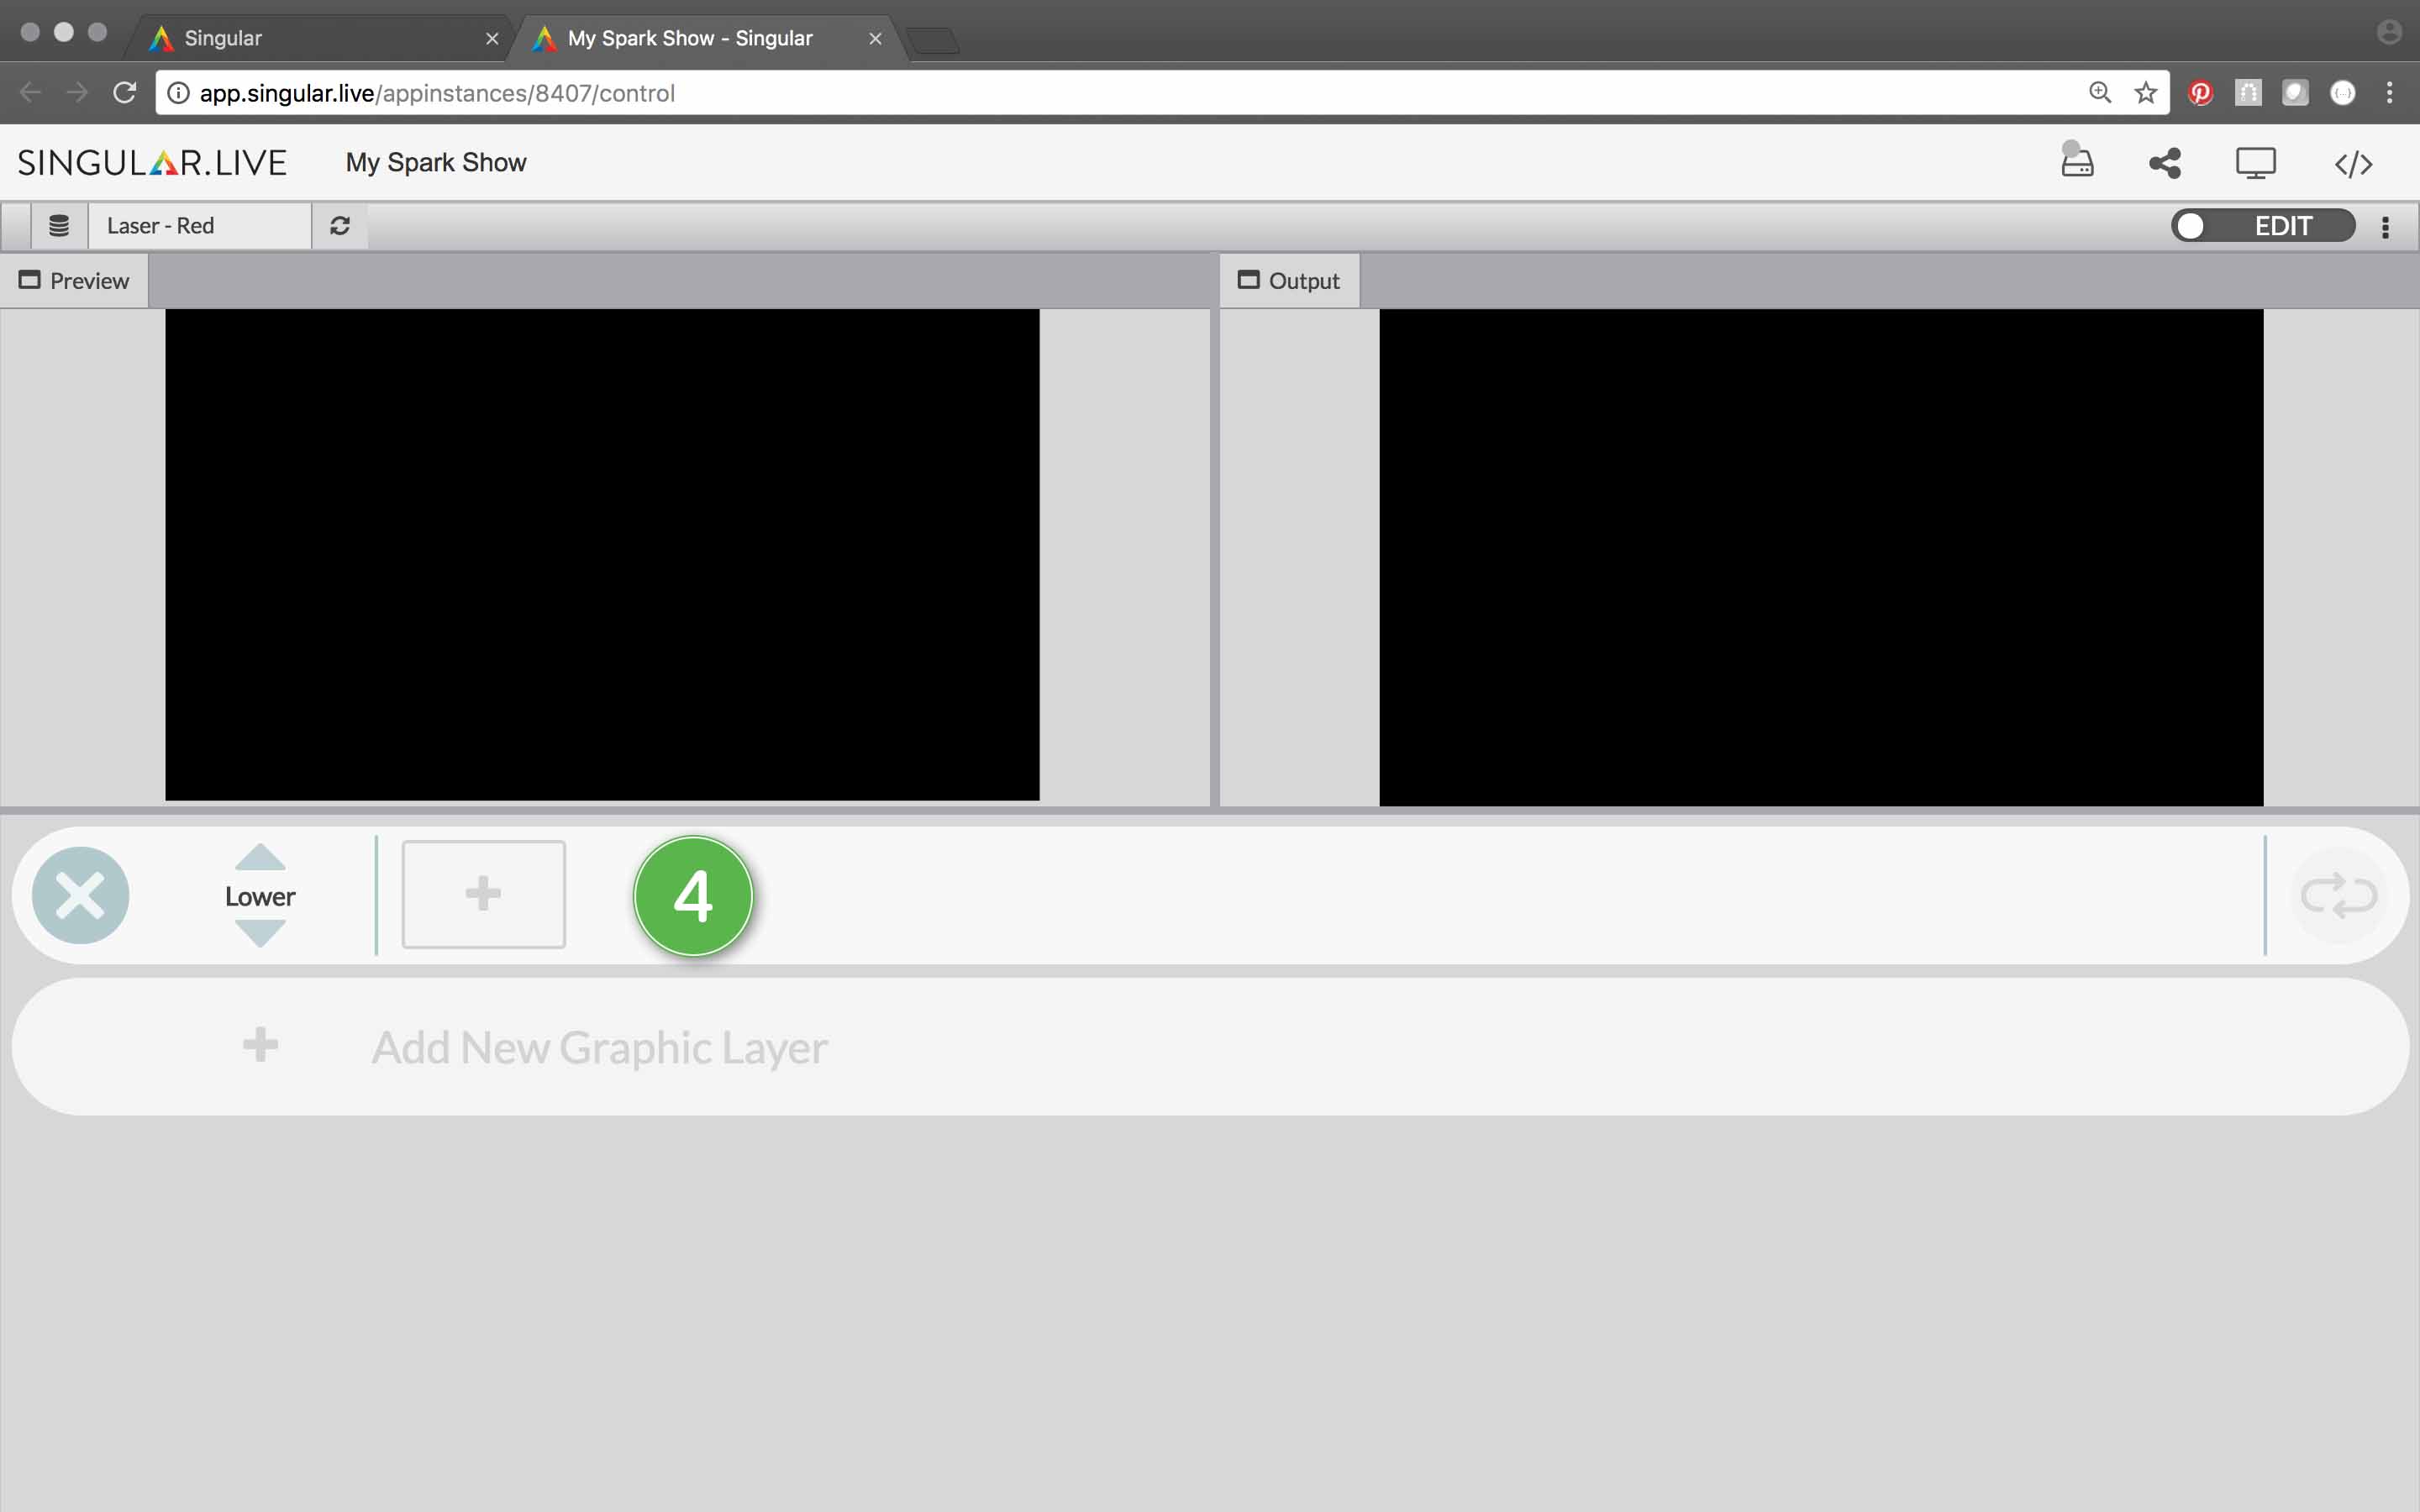
Task: Open the monitor output icon
Action: pos(2255,163)
